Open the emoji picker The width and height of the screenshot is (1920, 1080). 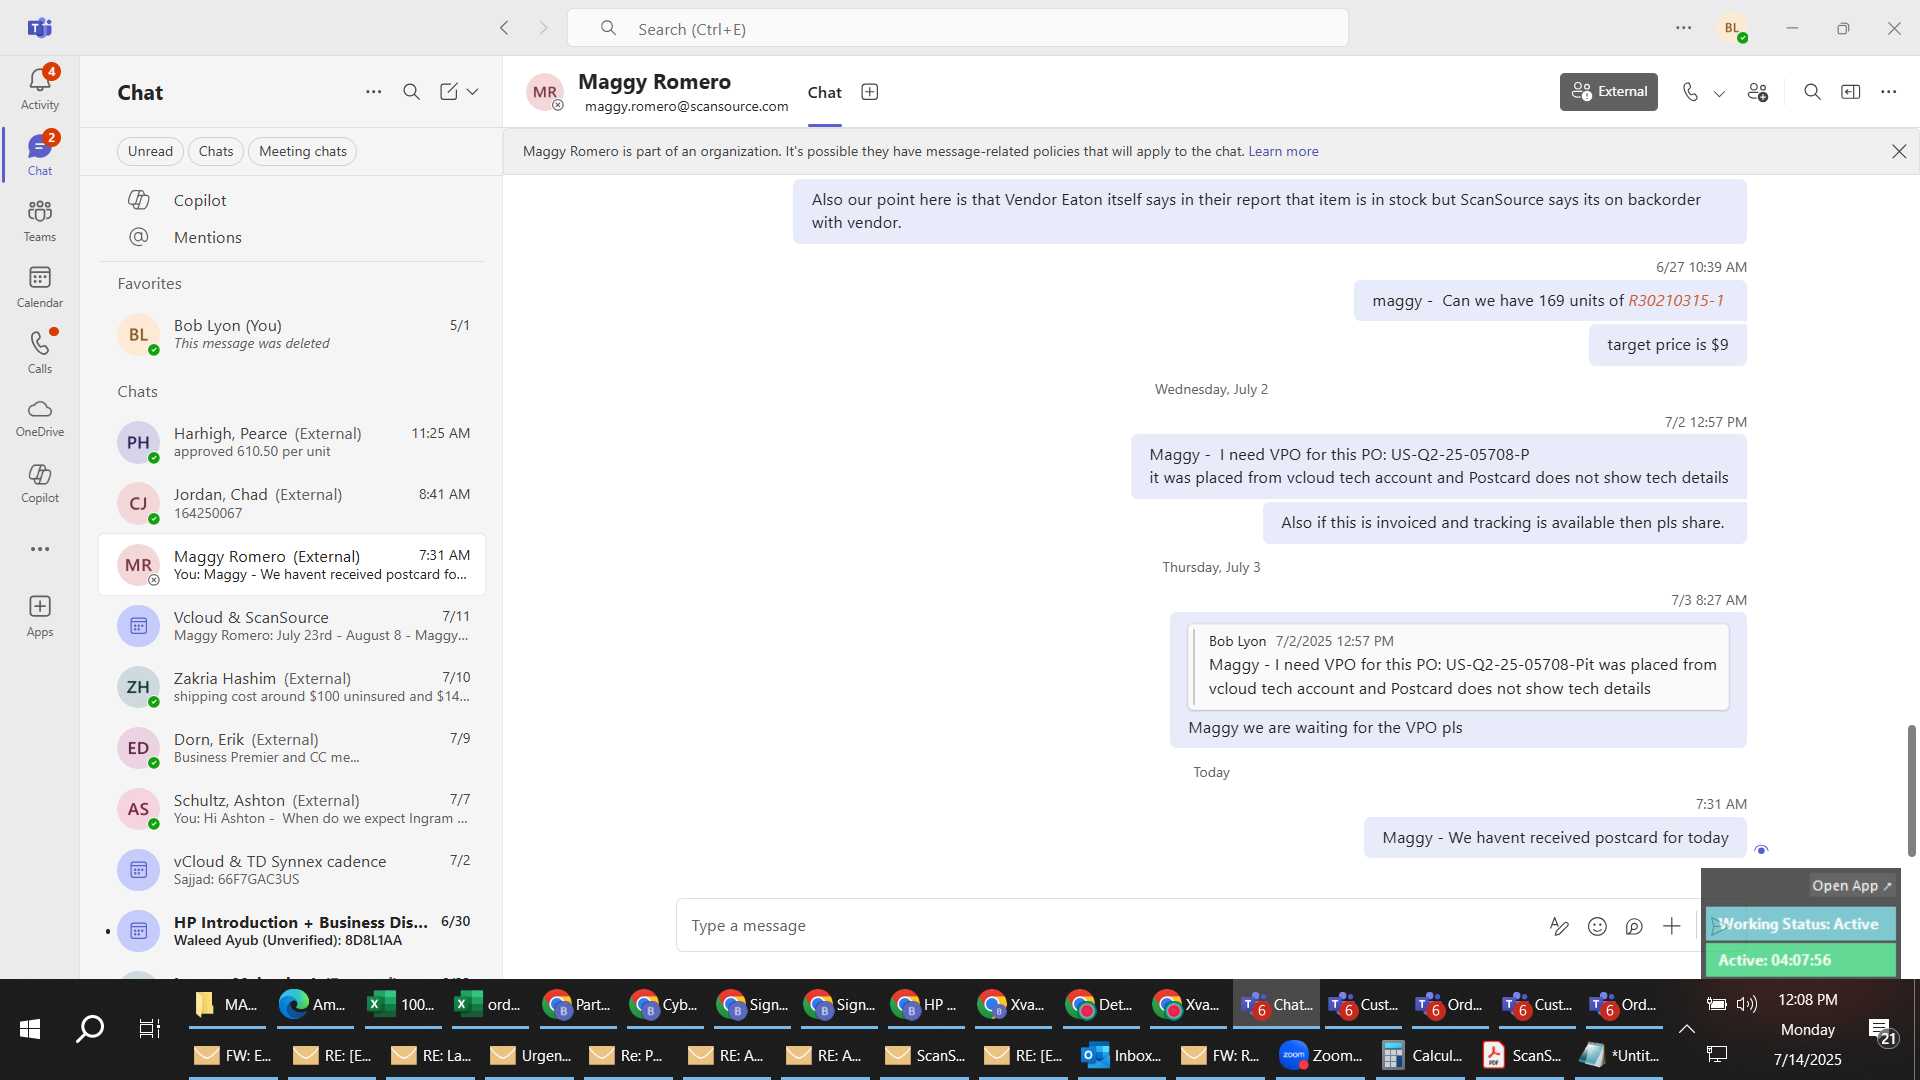[1597, 926]
